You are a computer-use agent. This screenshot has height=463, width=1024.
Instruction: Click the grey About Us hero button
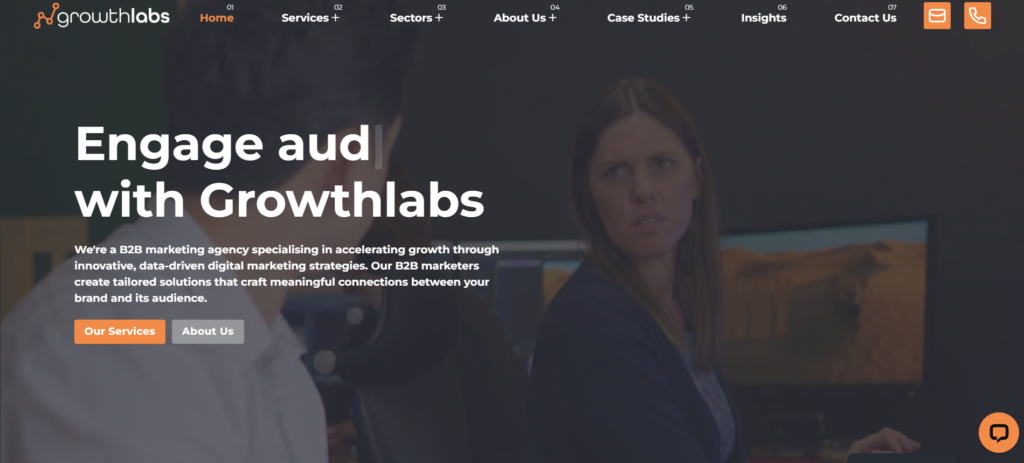click(x=208, y=331)
